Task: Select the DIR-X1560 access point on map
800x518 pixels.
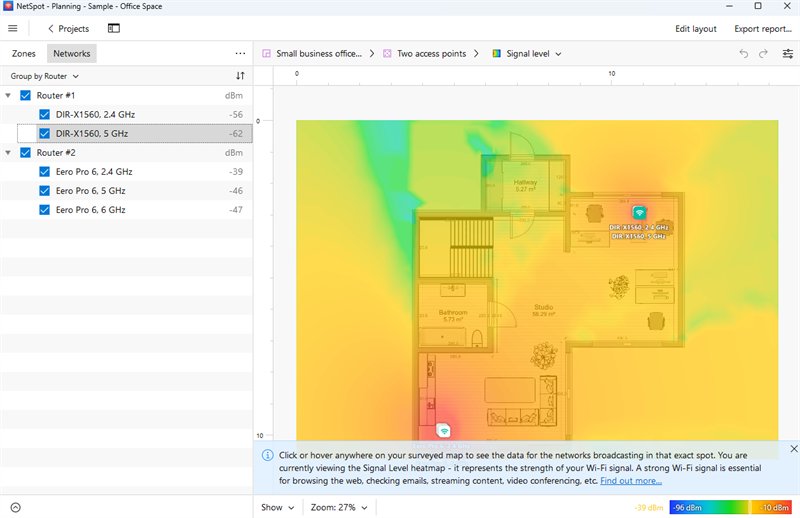Action: 639,212
